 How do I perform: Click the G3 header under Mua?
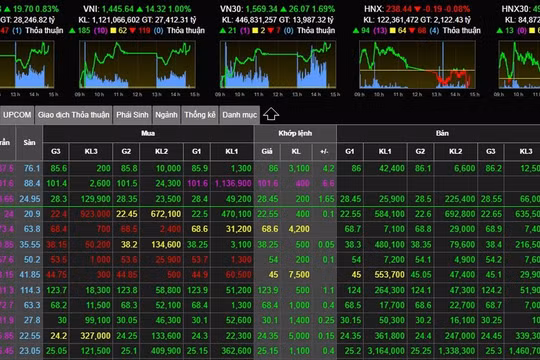click(56, 151)
